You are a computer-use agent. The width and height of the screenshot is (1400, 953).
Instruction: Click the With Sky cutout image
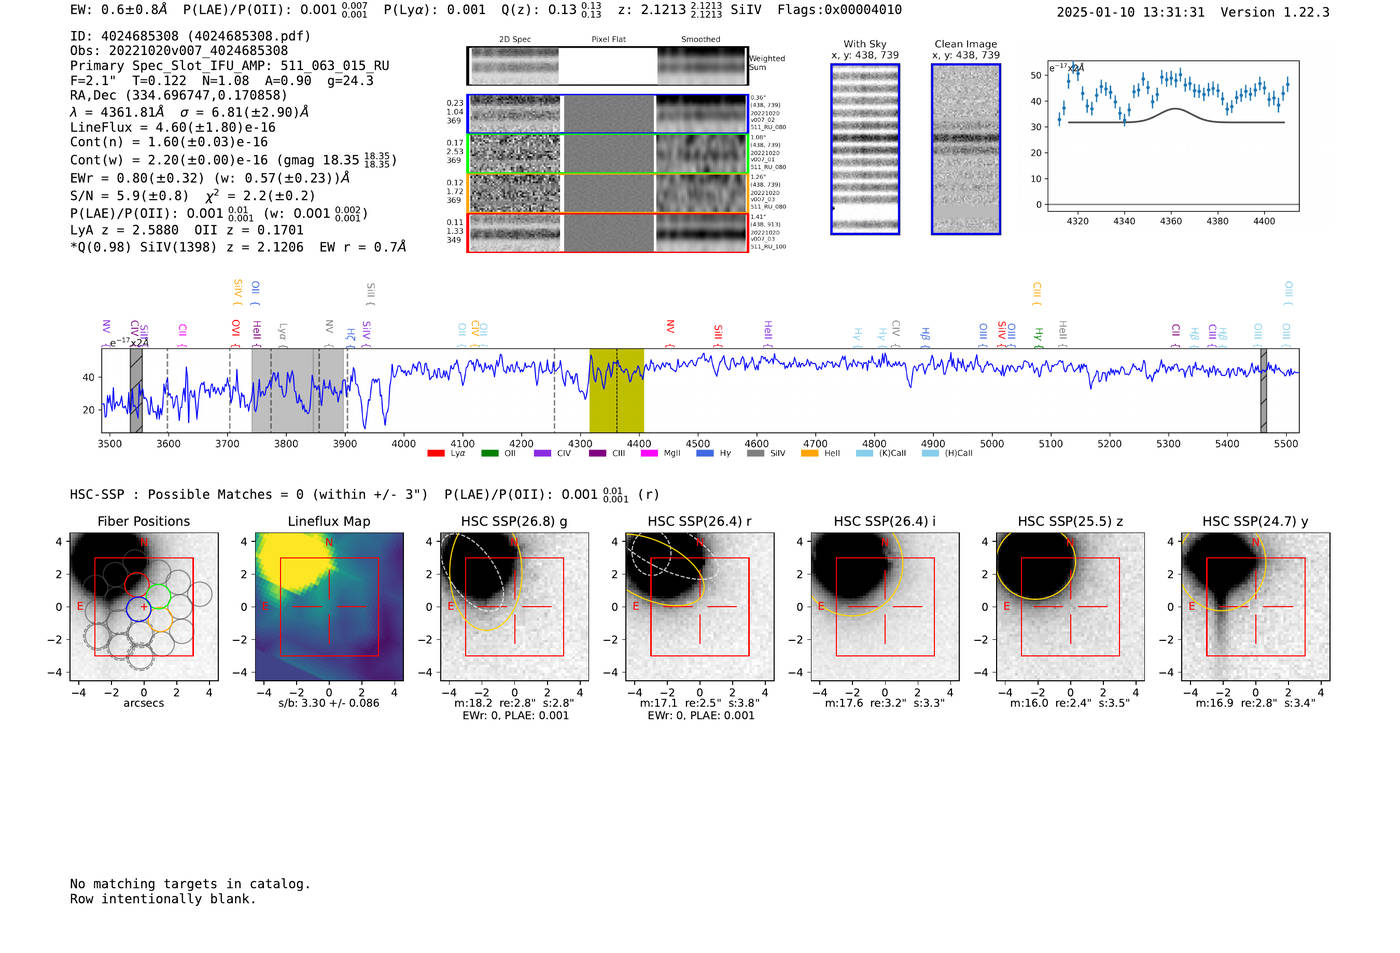tap(865, 149)
